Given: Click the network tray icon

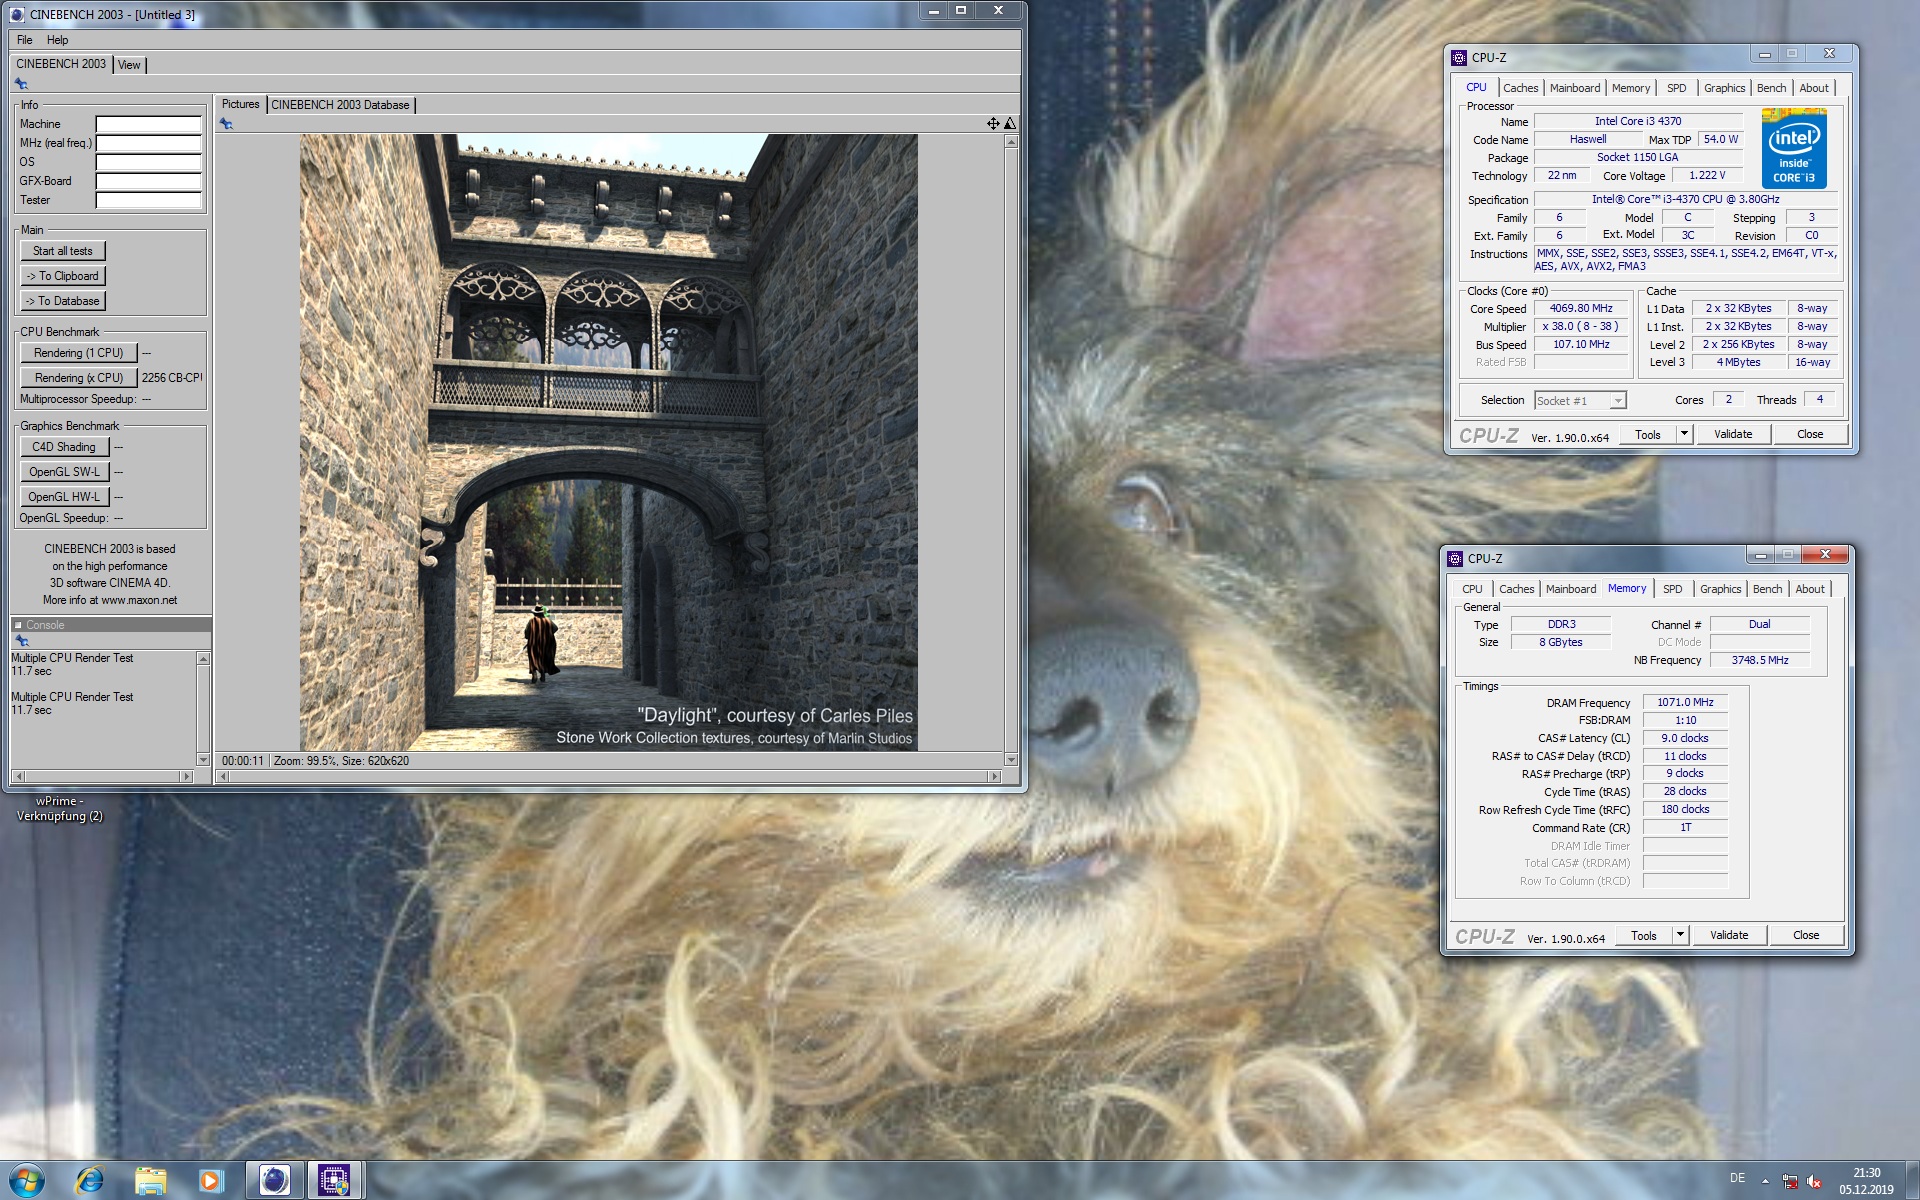Looking at the screenshot, I should [1790, 1181].
